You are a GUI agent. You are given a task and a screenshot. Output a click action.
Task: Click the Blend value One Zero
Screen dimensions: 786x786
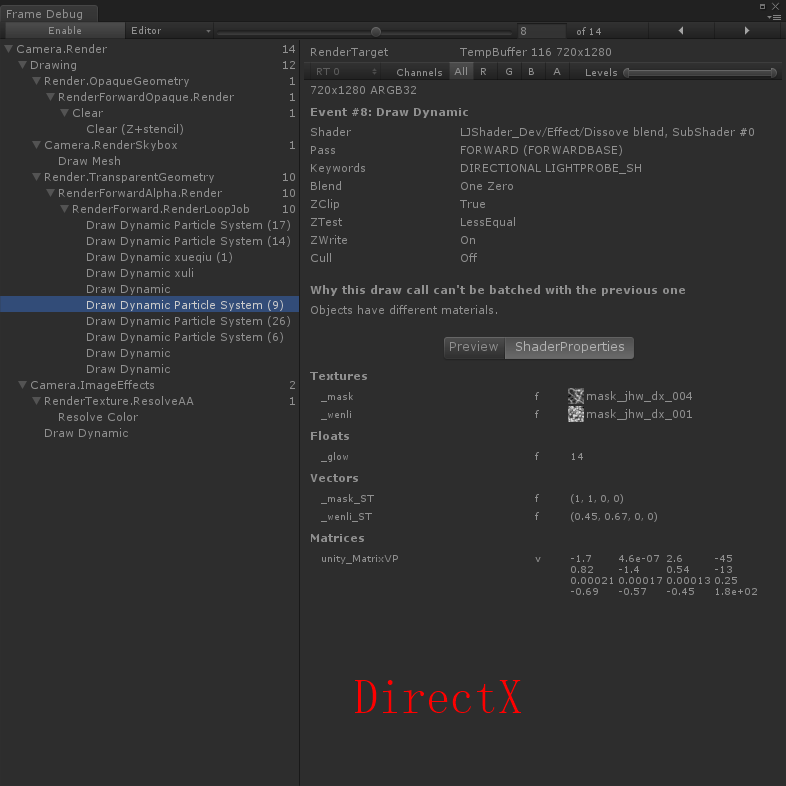point(486,186)
